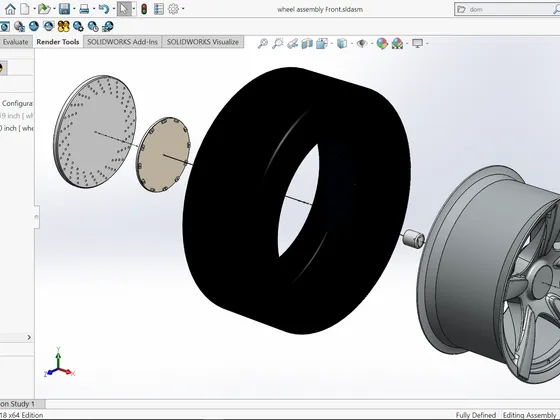The height and width of the screenshot is (420, 560).
Task: Expand the Undo dropdown arrow
Action: click(114, 9)
